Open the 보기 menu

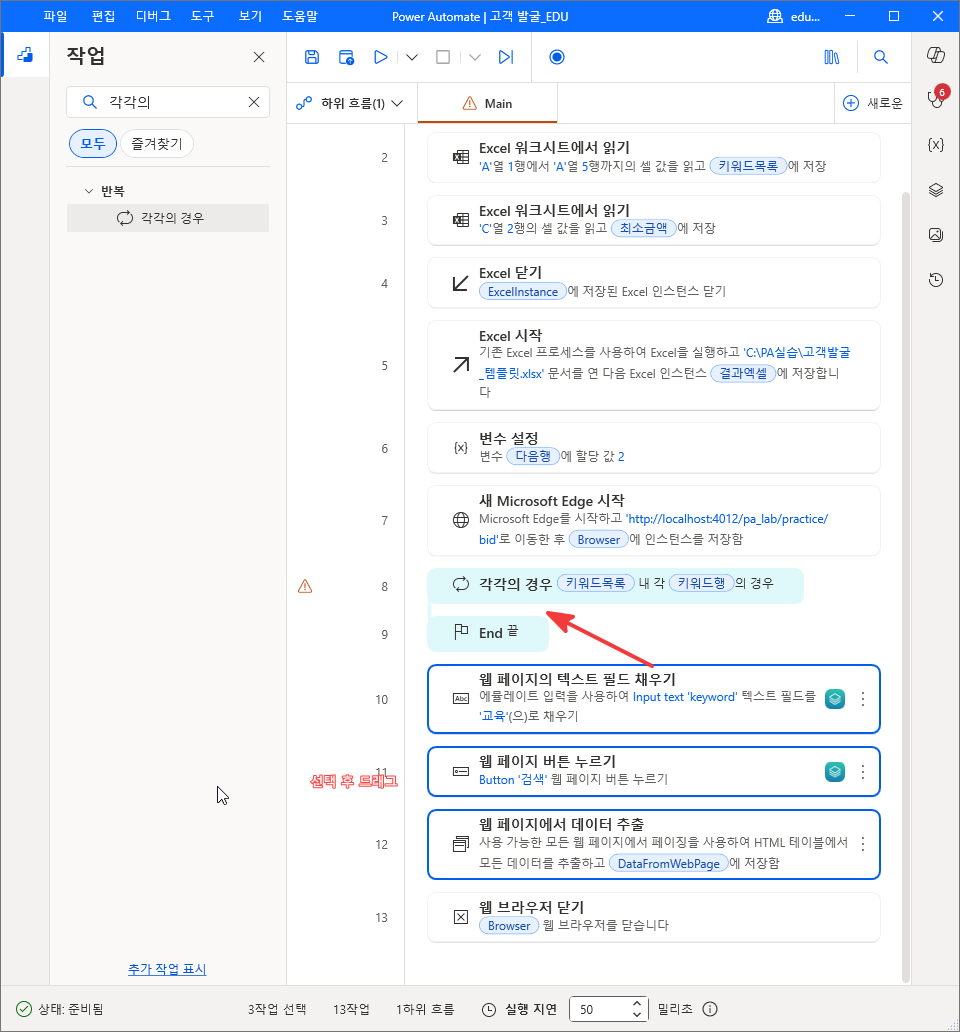[x=250, y=16]
